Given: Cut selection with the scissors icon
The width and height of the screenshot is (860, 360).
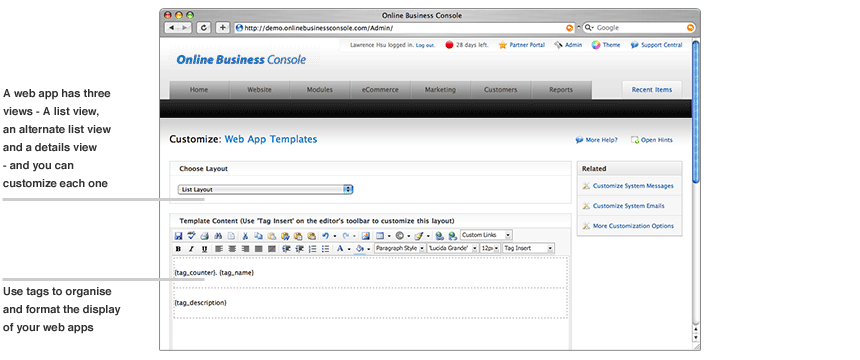Looking at the screenshot, I should pyautogui.click(x=245, y=236).
